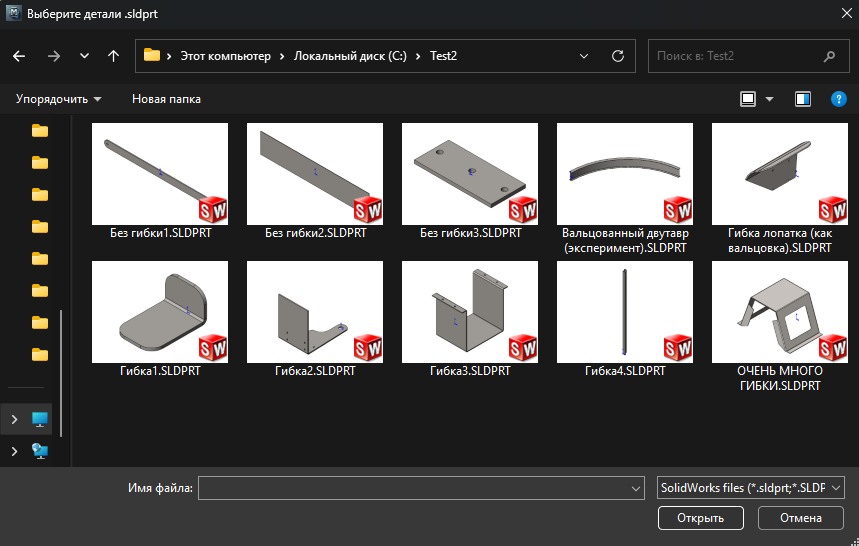The width and height of the screenshot is (859, 546).
Task: Go up one folder level
Action: [113, 56]
